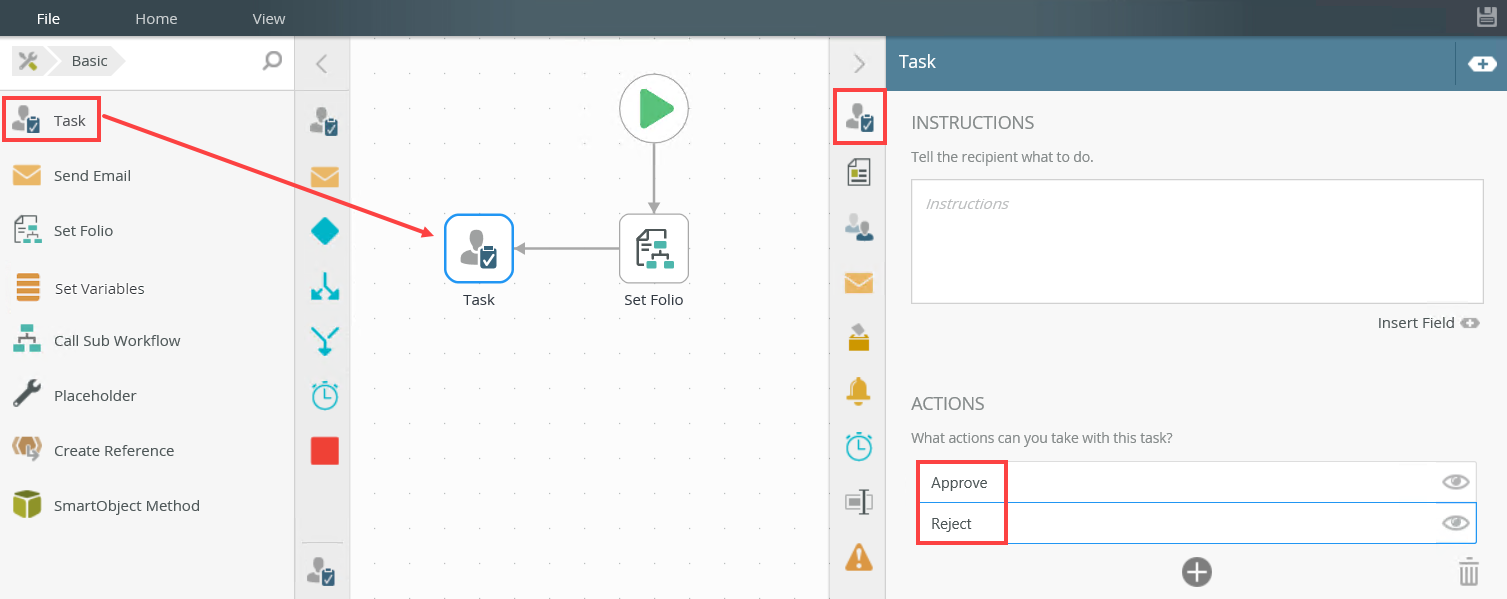Open the form document tab icon
1507x599 pixels.
(859, 172)
